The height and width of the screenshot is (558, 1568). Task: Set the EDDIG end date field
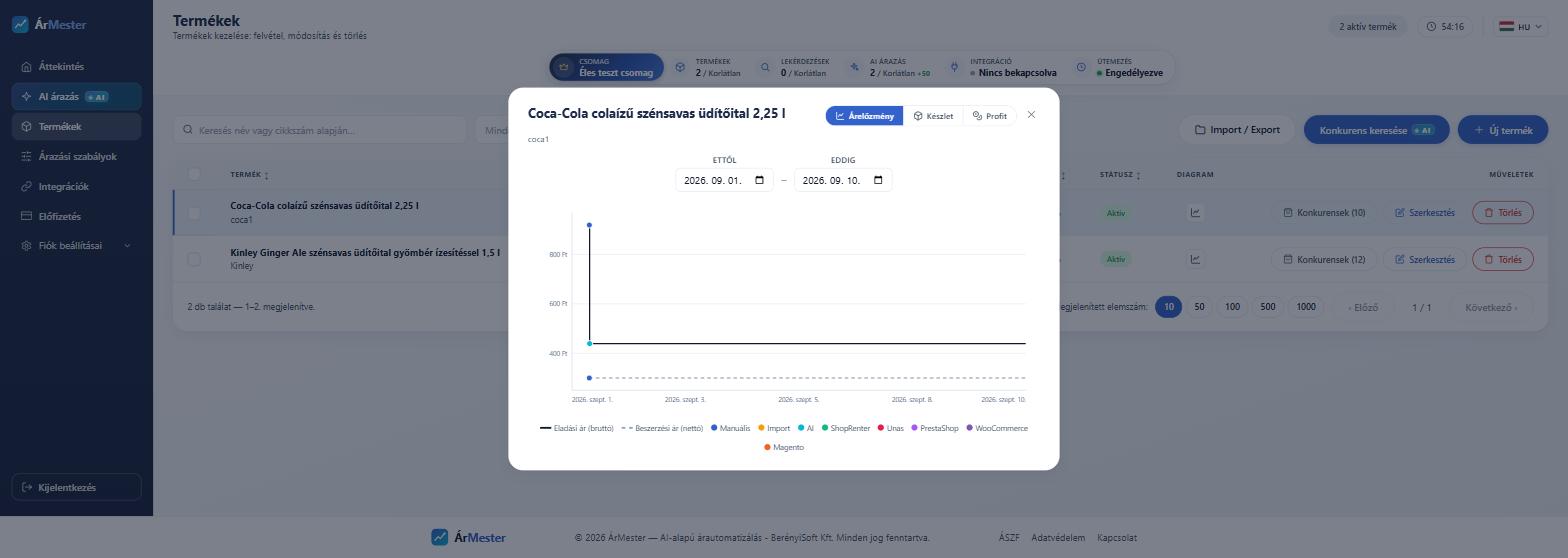(843, 180)
